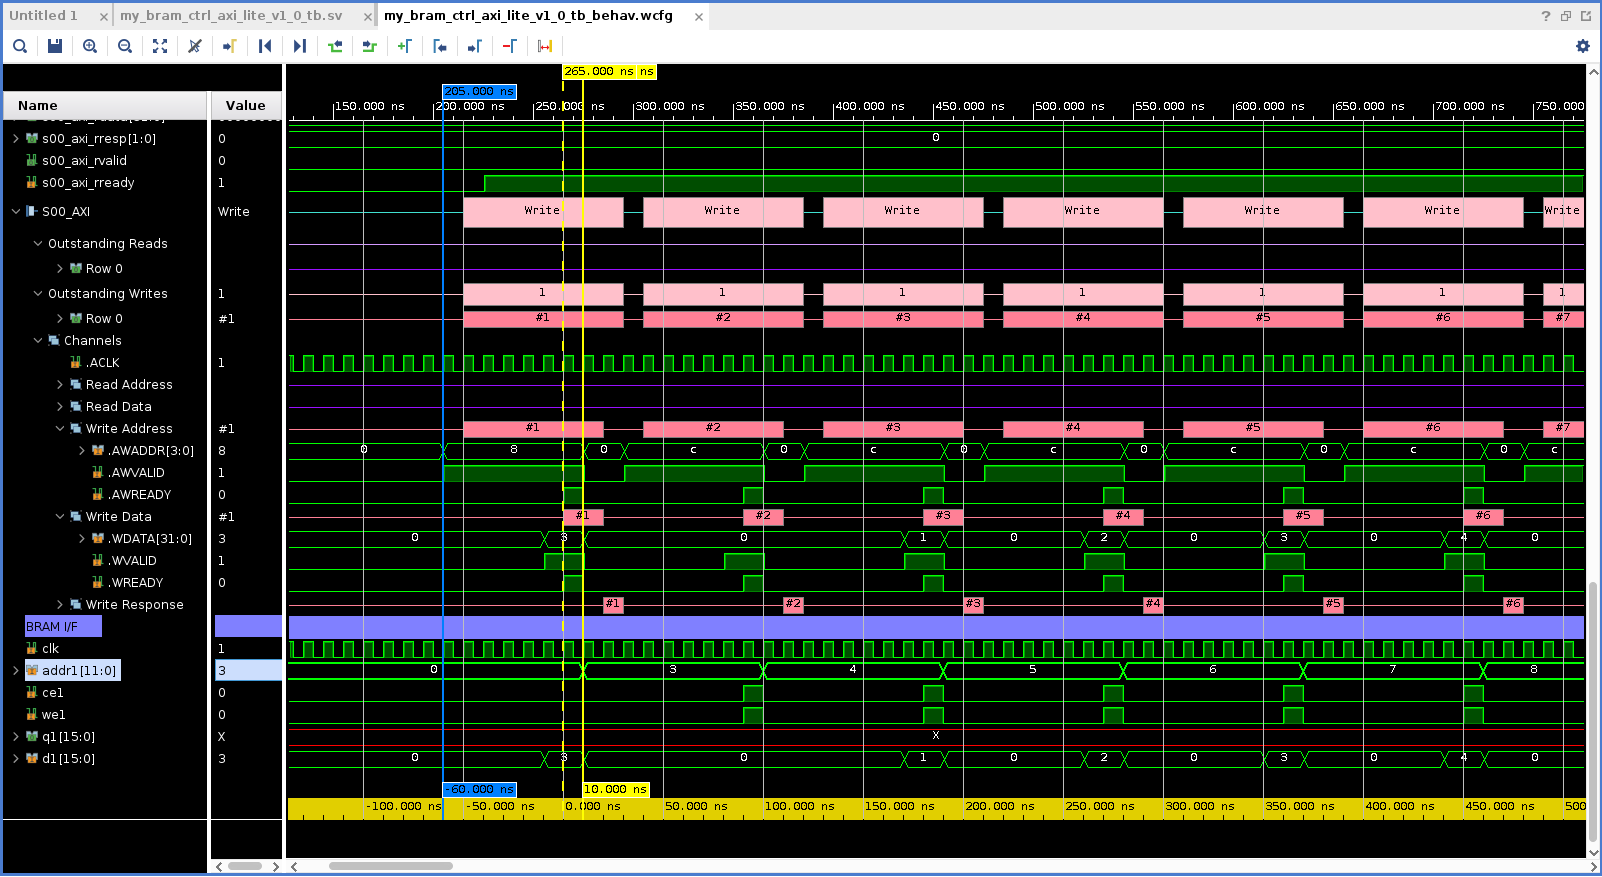Screen dimensions: 1602x877
Task: Open the waveform search tool
Action: [20, 46]
